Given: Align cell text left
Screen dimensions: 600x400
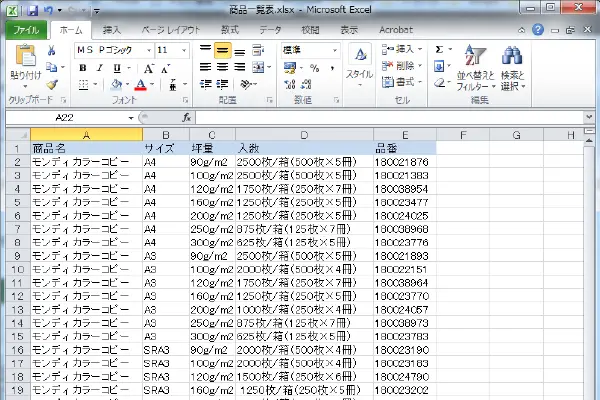Looking at the screenshot, I should click(205, 67).
